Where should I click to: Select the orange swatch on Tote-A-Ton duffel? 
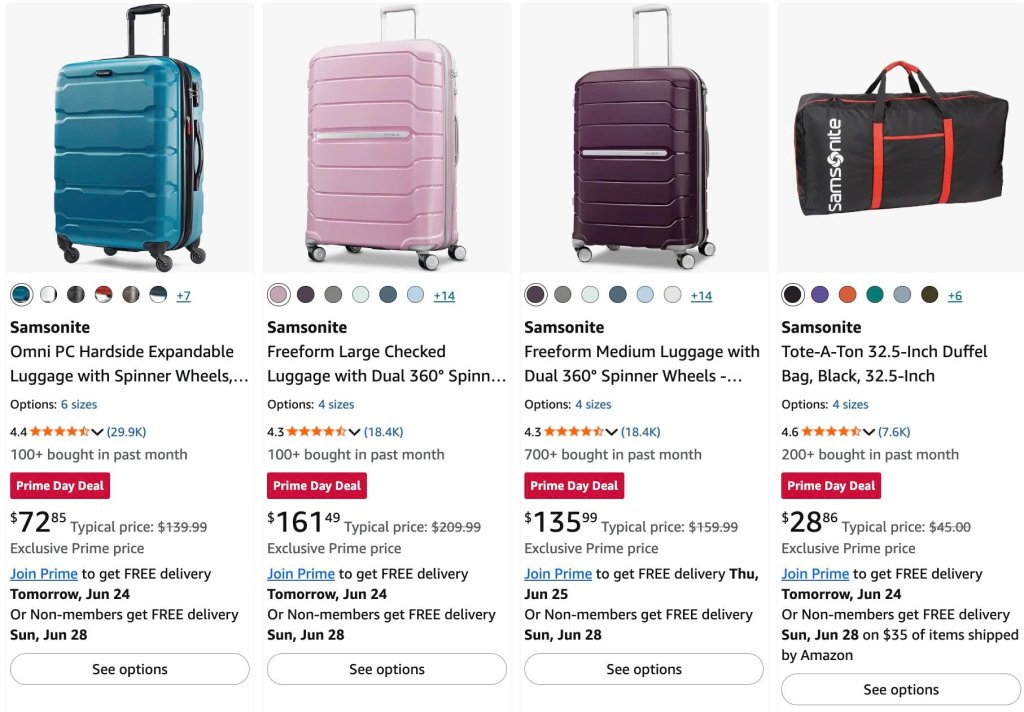[x=847, y=295]
